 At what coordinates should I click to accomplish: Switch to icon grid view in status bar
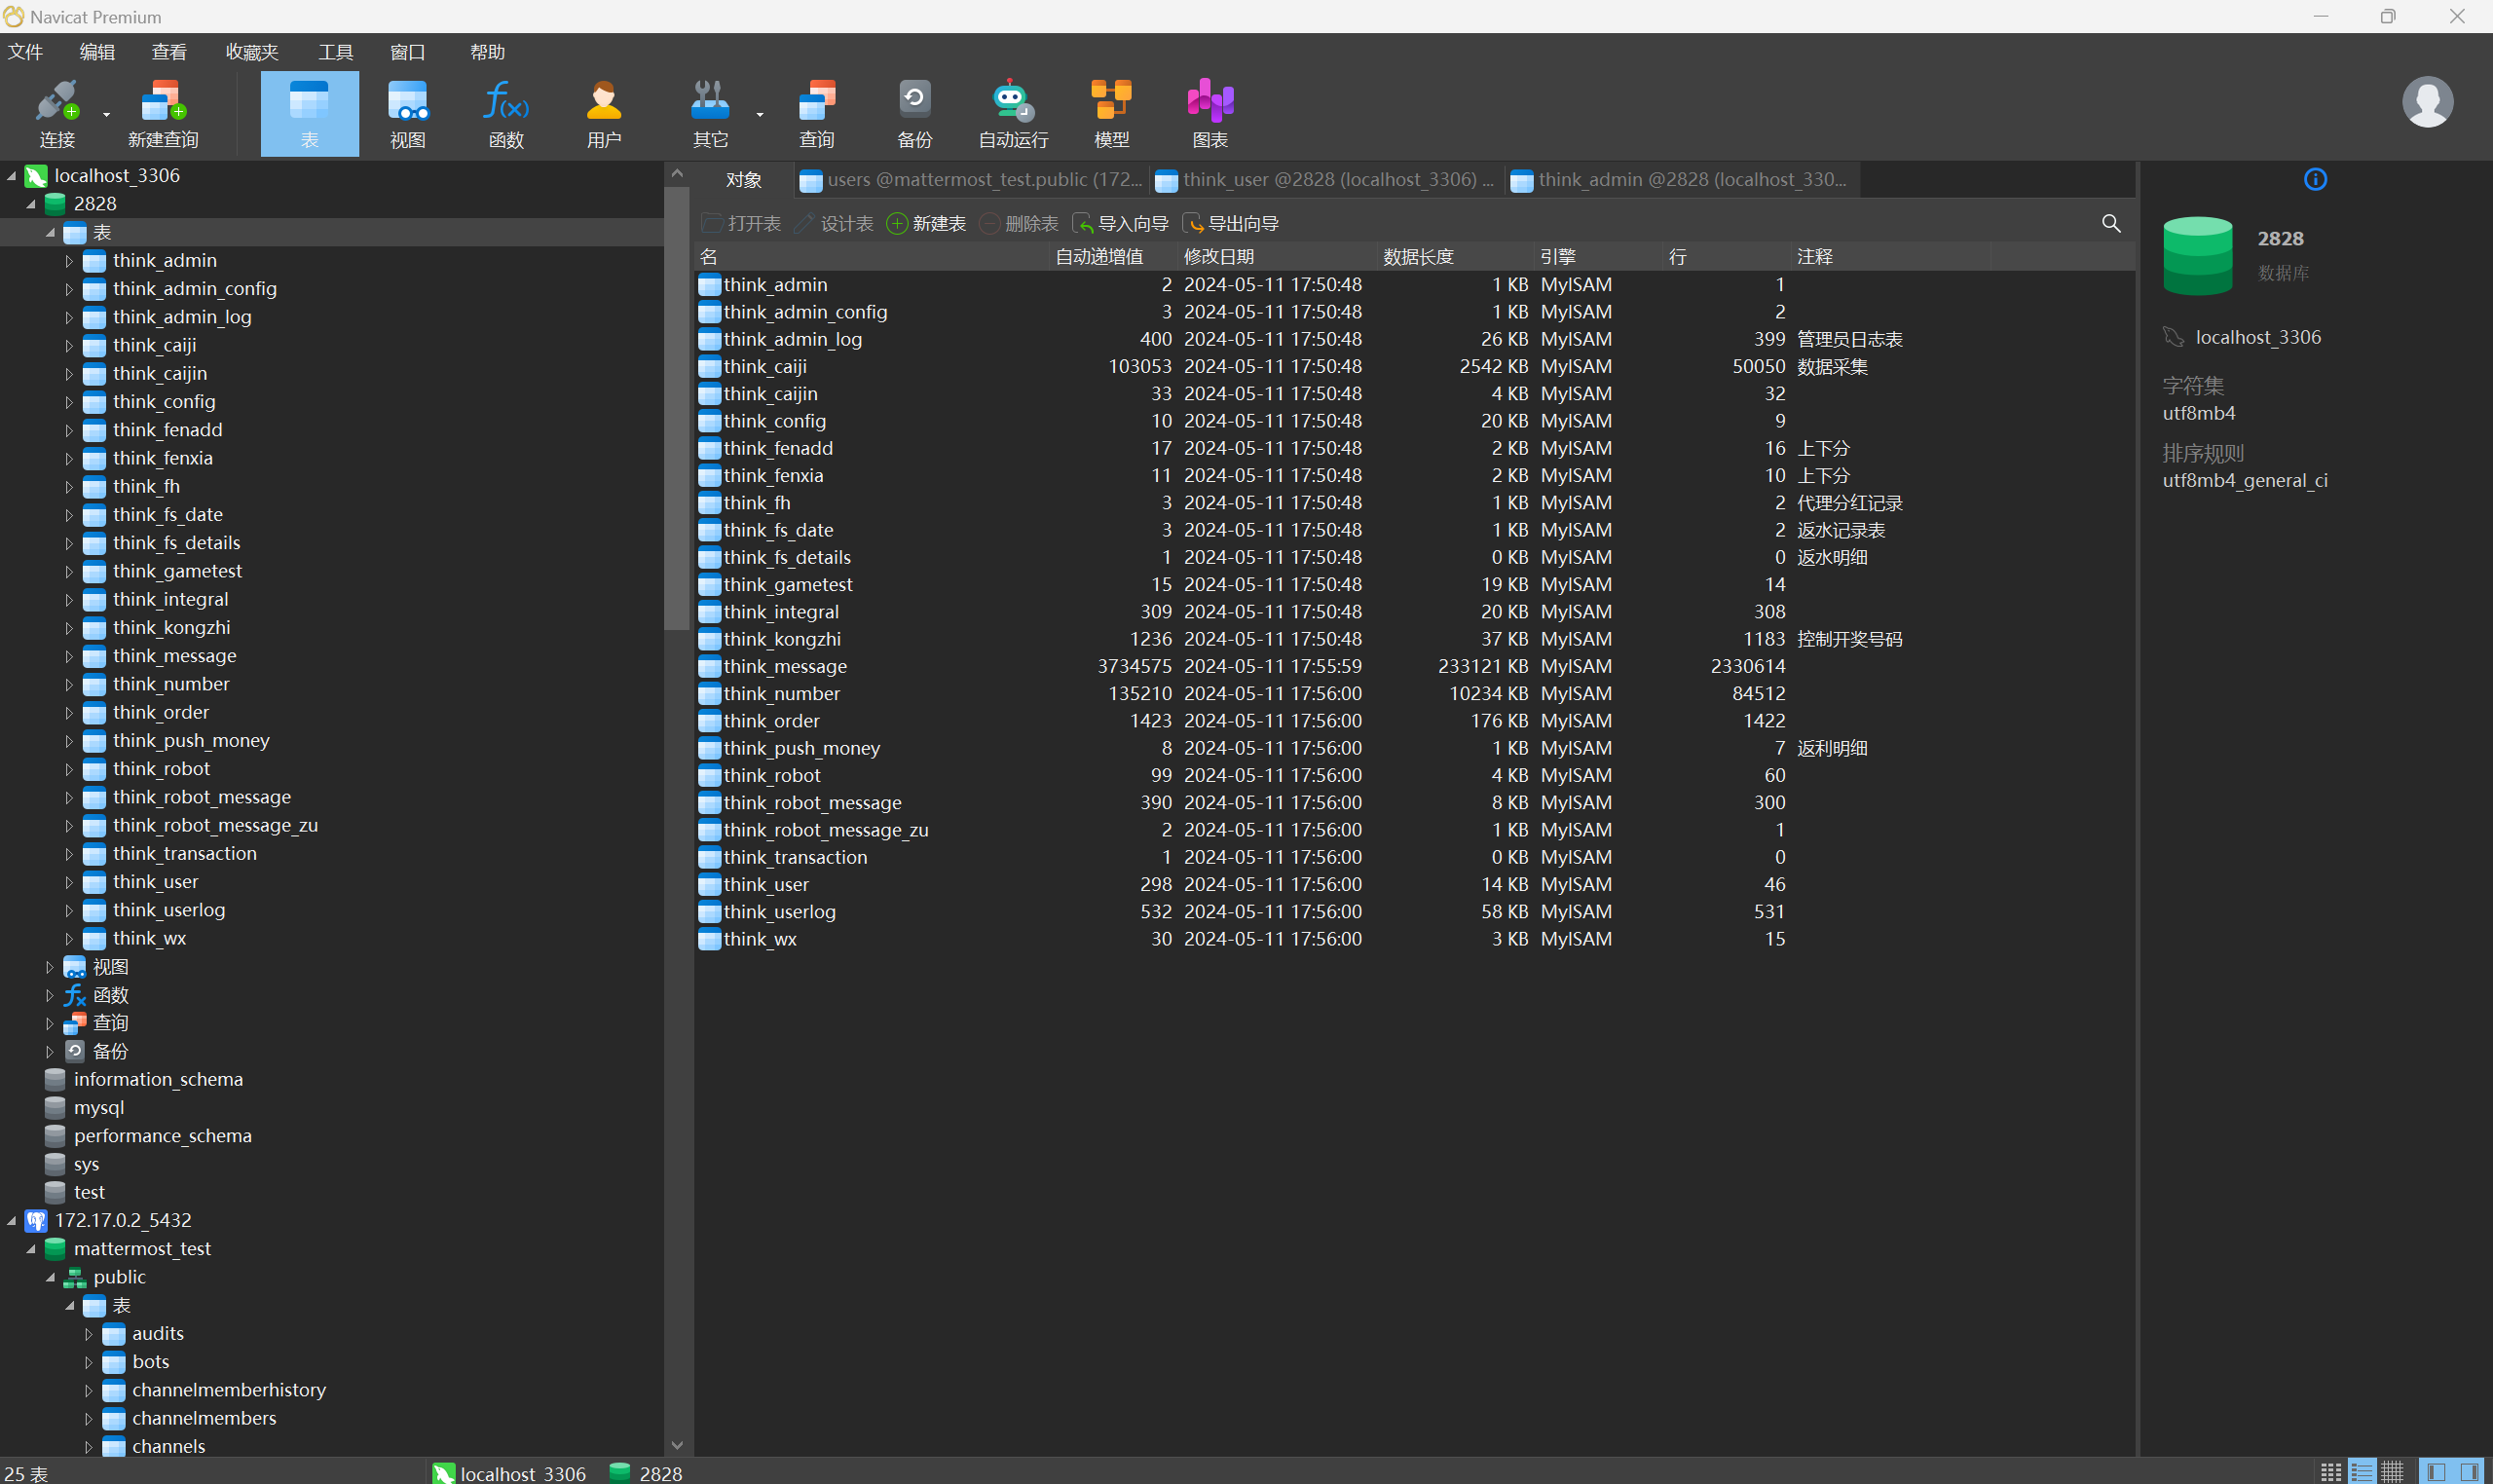pyautogui.click(x=2331, y=1472)
